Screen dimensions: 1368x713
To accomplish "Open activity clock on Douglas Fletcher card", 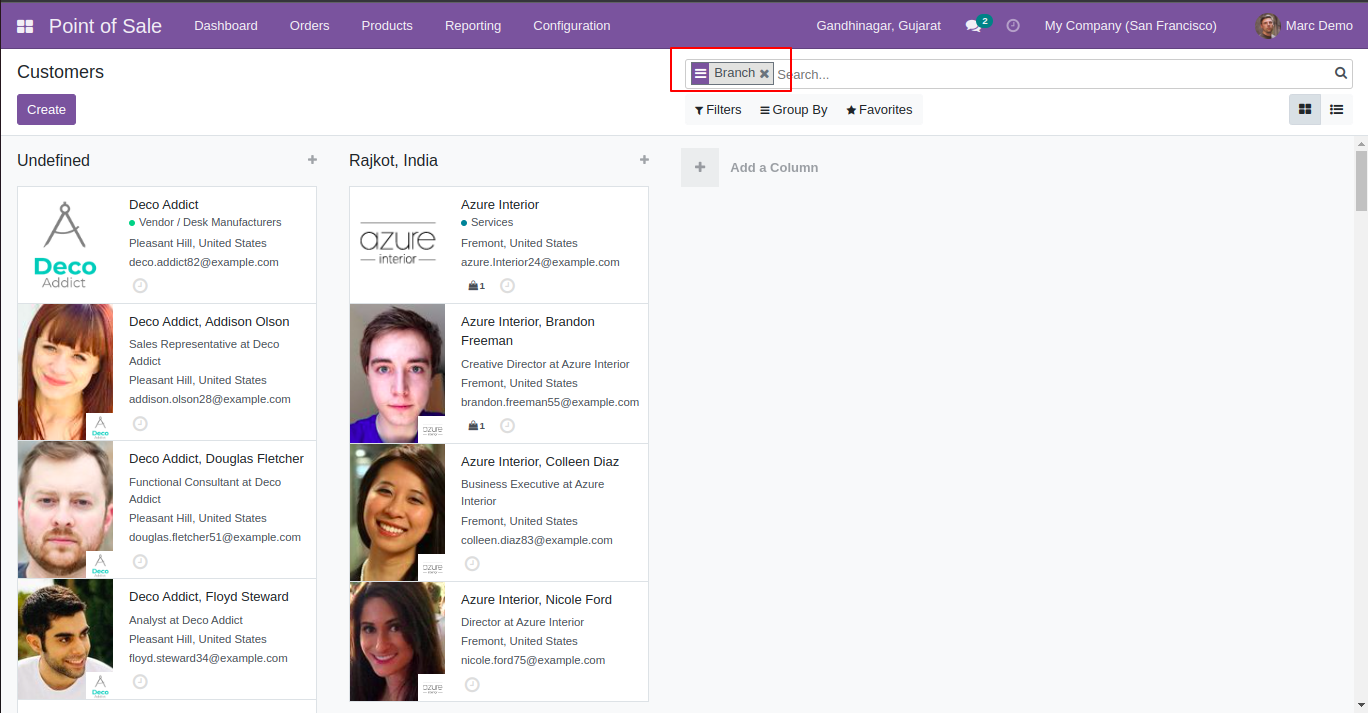I will pos(140,561).
